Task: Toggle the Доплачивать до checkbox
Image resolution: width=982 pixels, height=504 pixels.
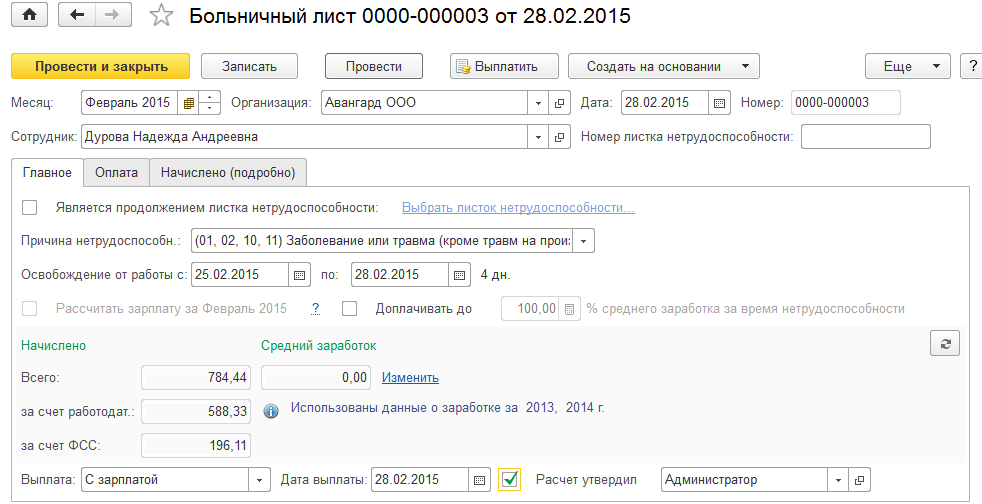Action: (350, 308)
